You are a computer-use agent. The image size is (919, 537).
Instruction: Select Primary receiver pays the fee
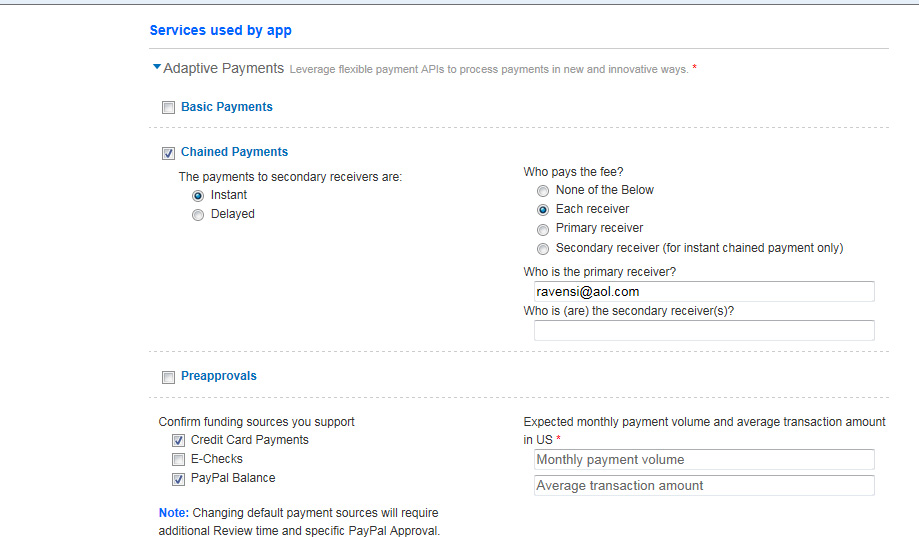click(x=543, y=229)
